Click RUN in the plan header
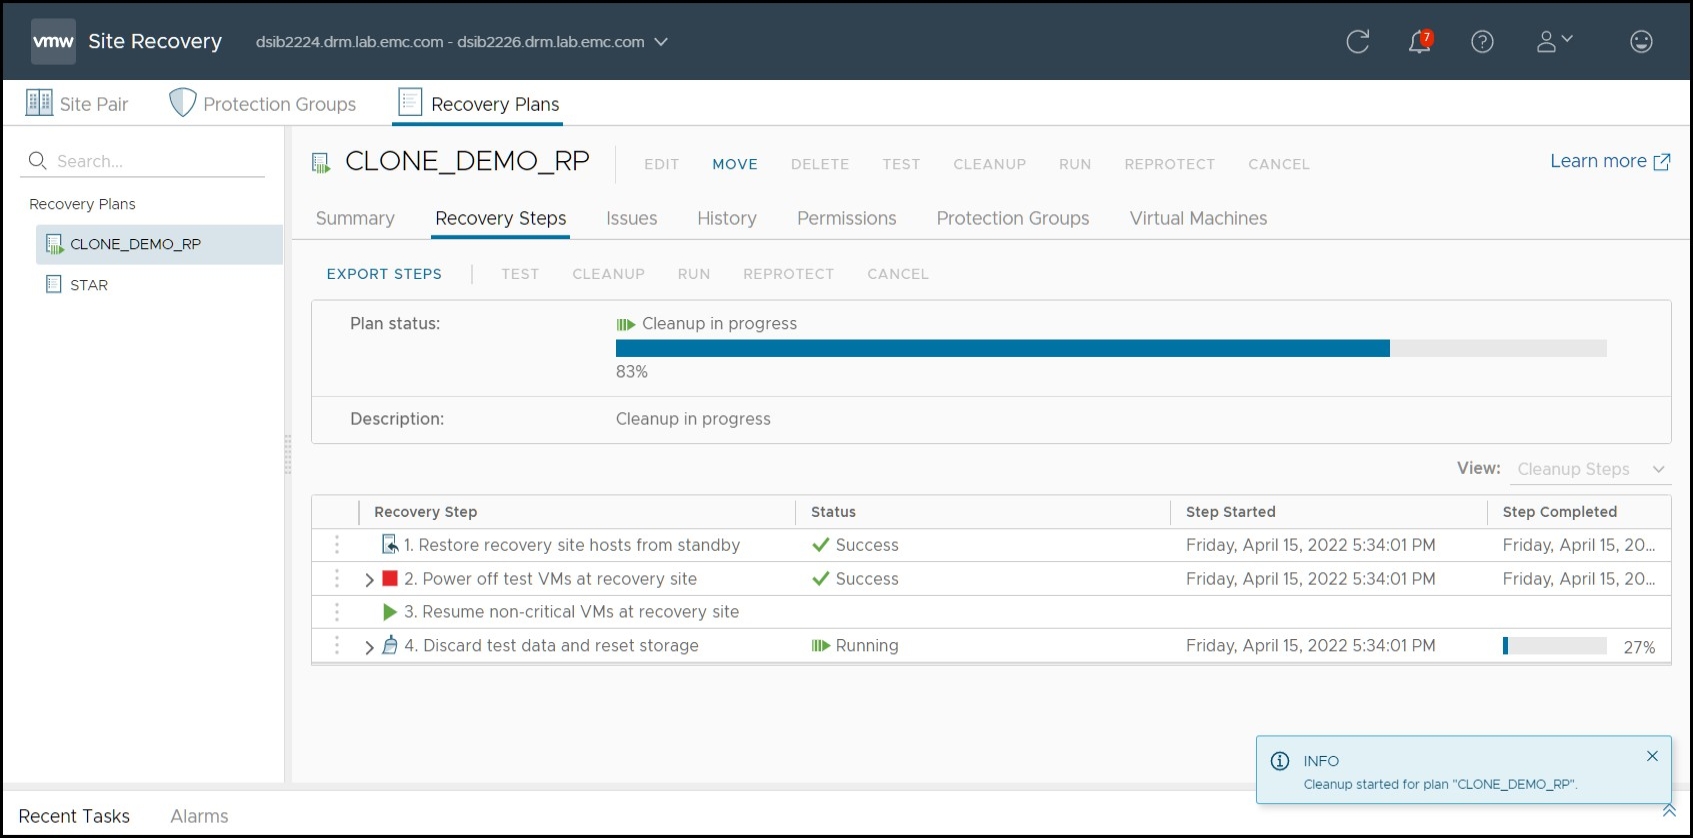The image size is (1693, 838). coord(1075,164)
